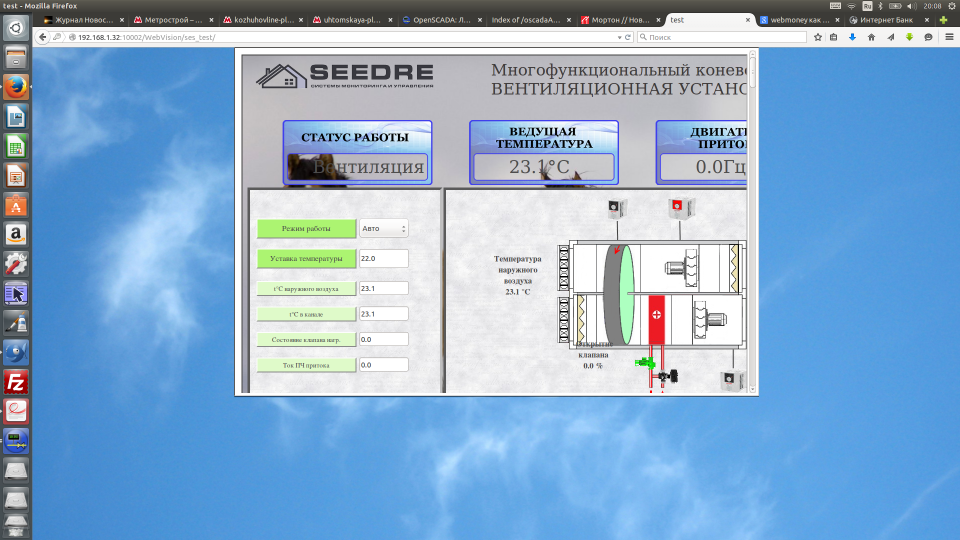Click the frequency converter with red display
This screenshot has width=960, height=540.
pos(677,208)
